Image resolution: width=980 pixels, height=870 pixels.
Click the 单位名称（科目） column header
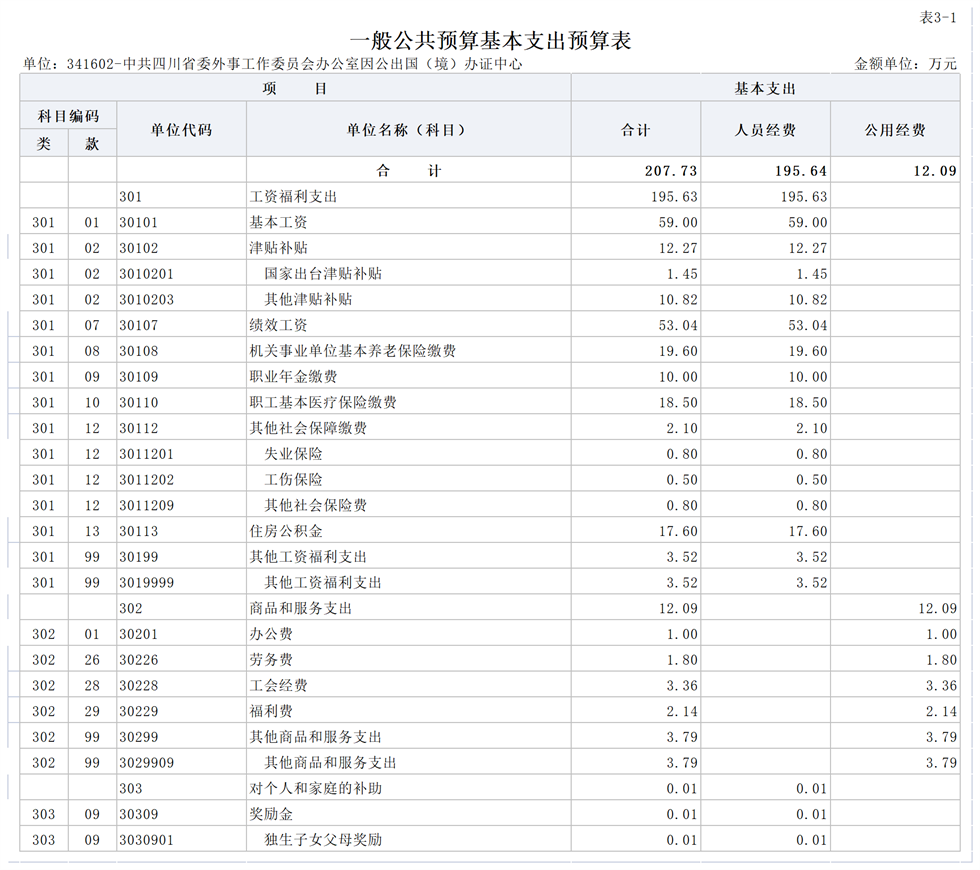pos(408,129)
